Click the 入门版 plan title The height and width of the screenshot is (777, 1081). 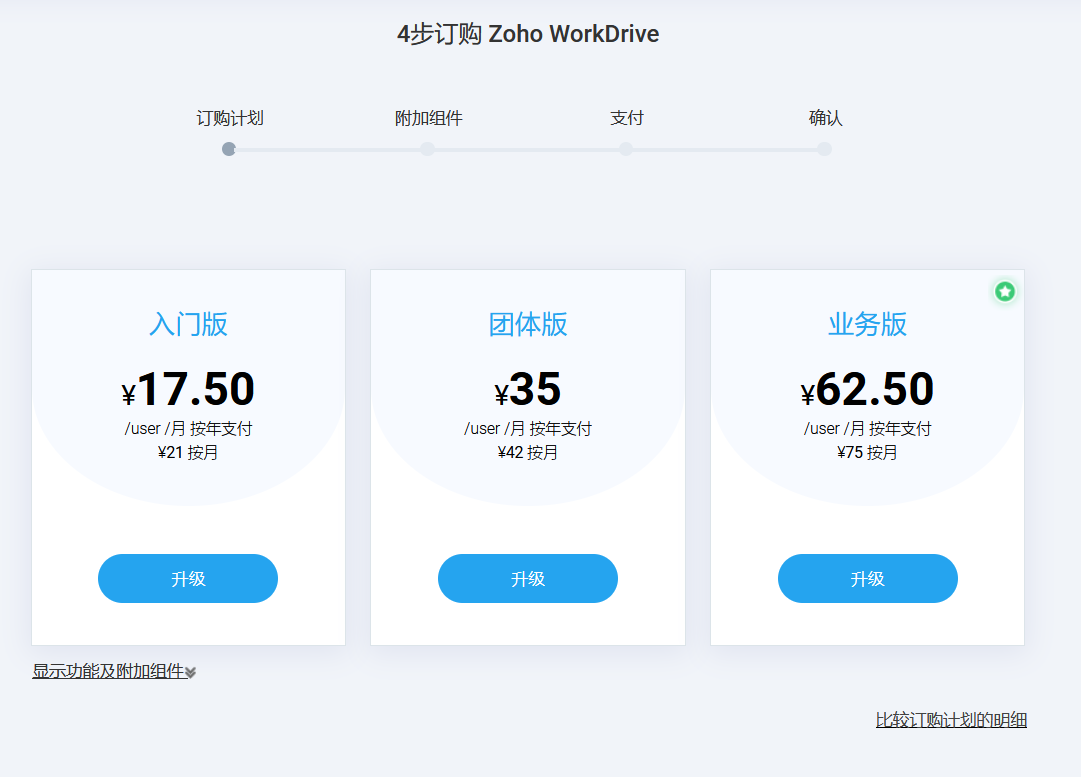point(188,324)
